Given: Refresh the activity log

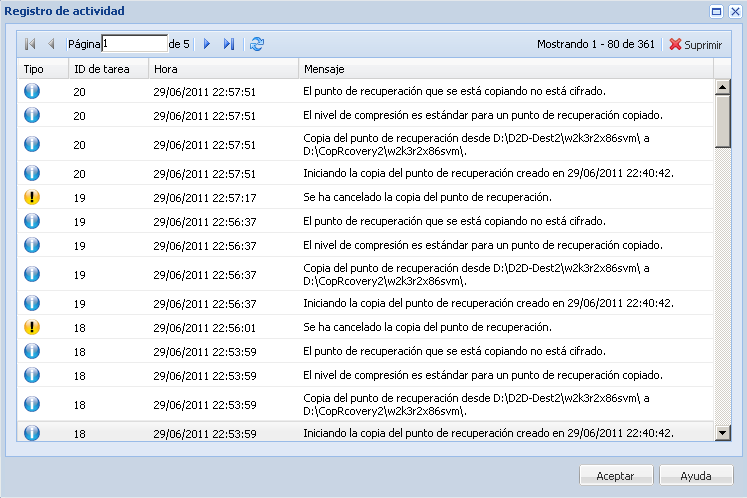Looking at the screenshot, I should coord(257,44).
